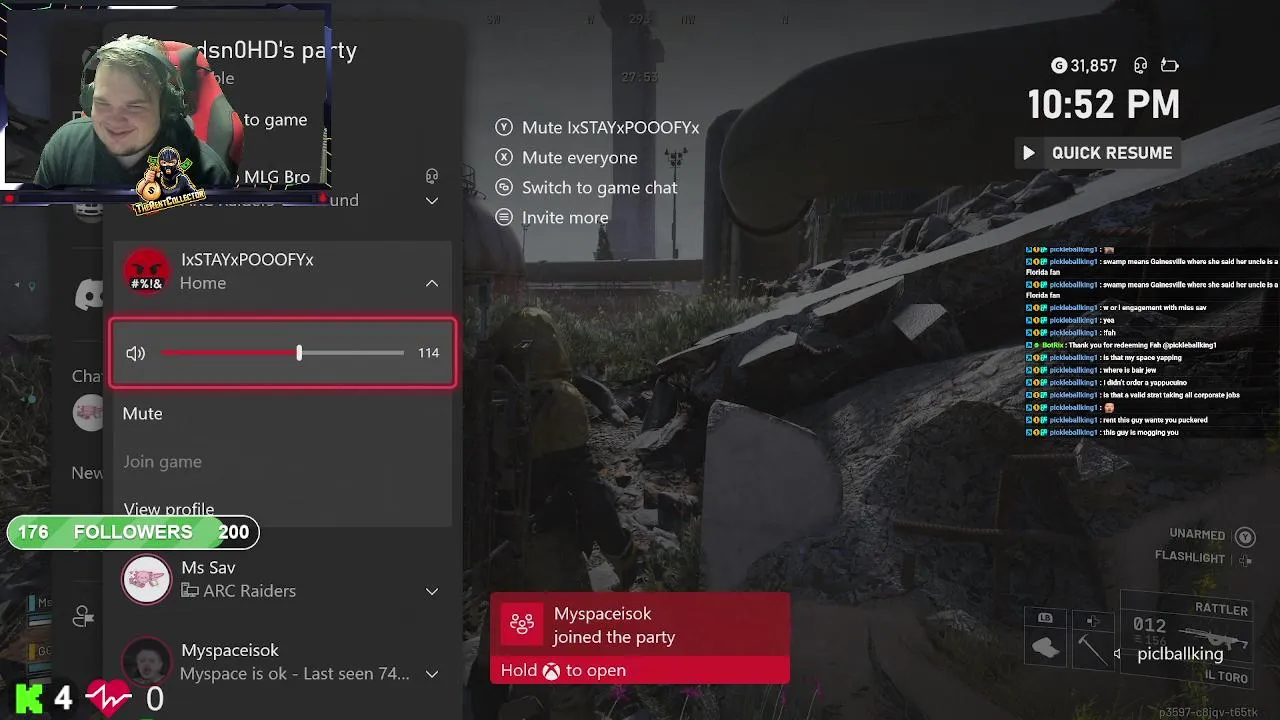Click the Ms Sav pink avatar
Image resolution: width=1280 pixels, height=720 pixels.
(146, 580)
